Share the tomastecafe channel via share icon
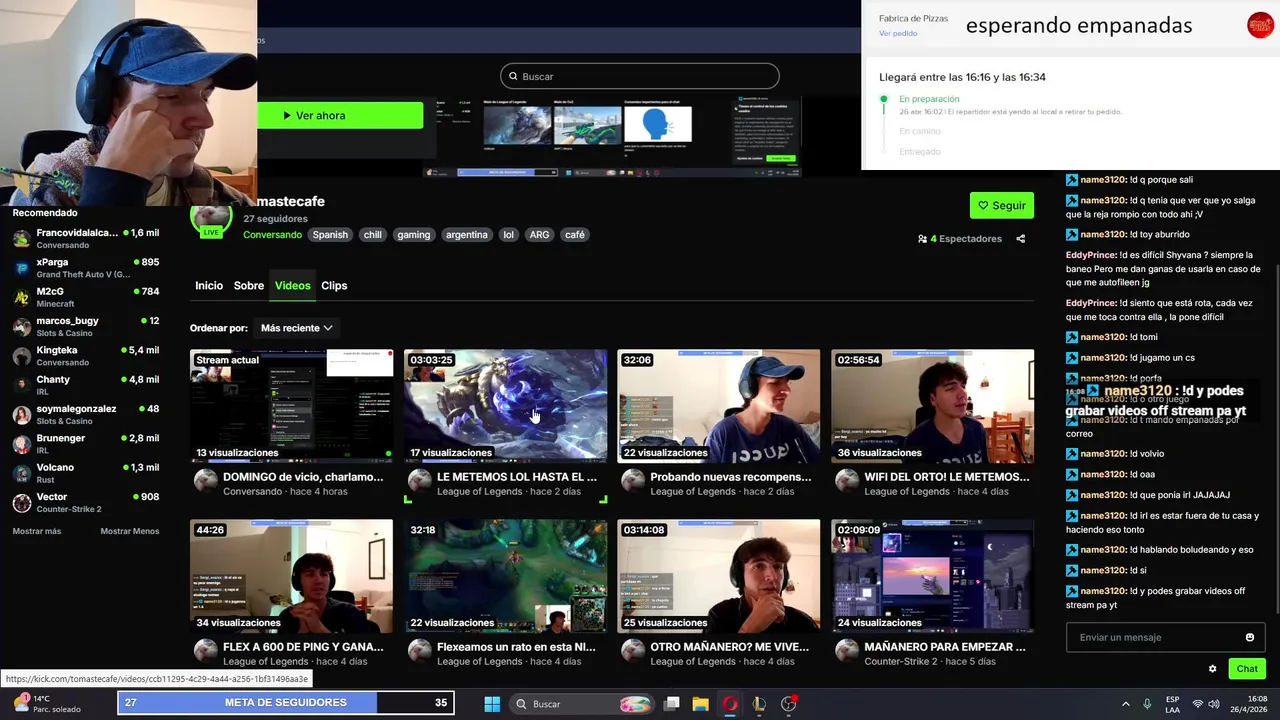This screenshot has height=720, width=1280. 1020,239
